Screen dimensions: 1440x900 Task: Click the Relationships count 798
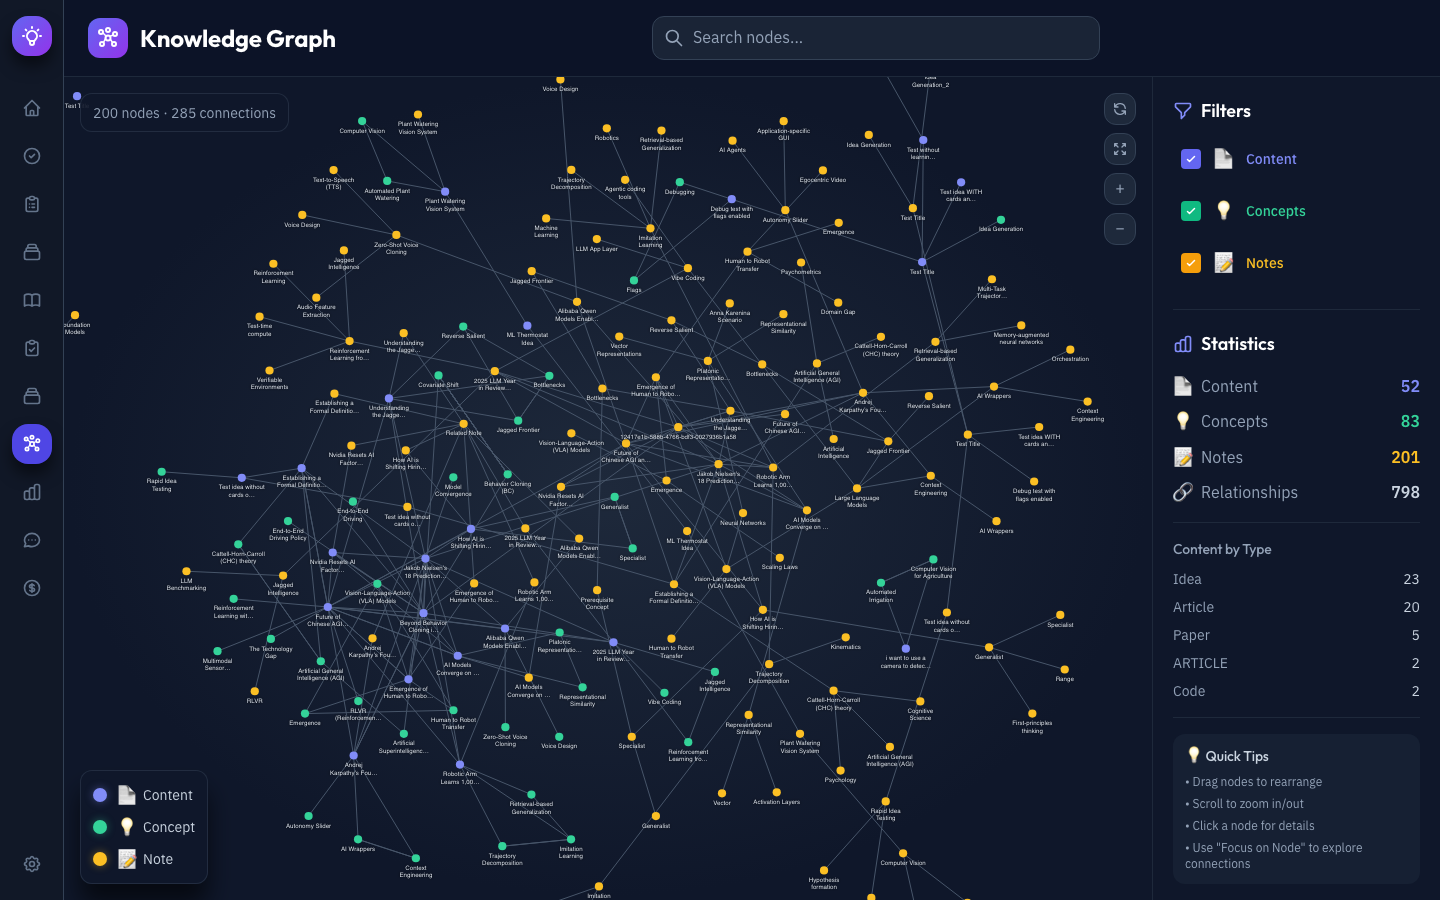point(1405,492)
